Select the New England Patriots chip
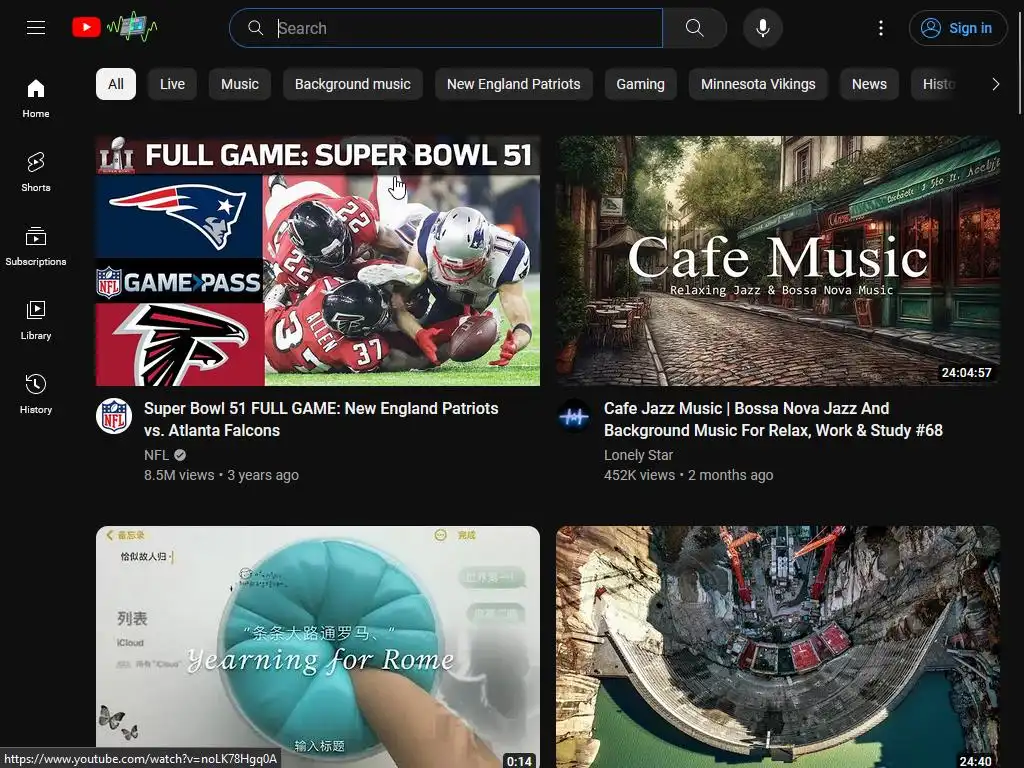This screenshot has width=1024, height=768. (513, 84)
